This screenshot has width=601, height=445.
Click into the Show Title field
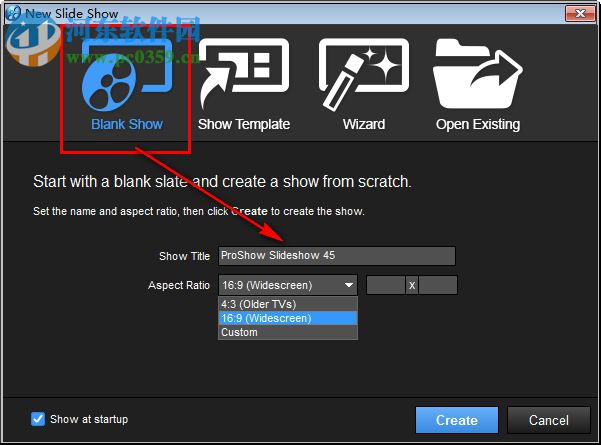pyautogui.click(x=337, y=256)
